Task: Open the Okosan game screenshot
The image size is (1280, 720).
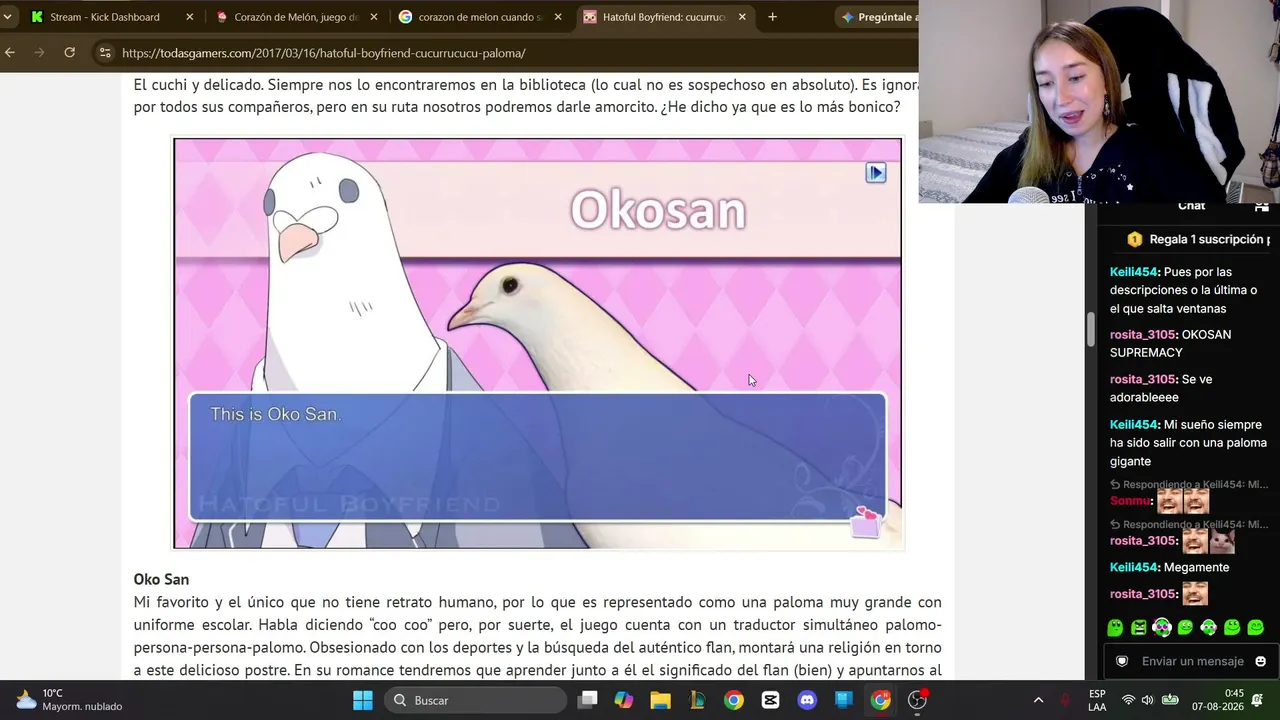Action: [x=538, y=343]
